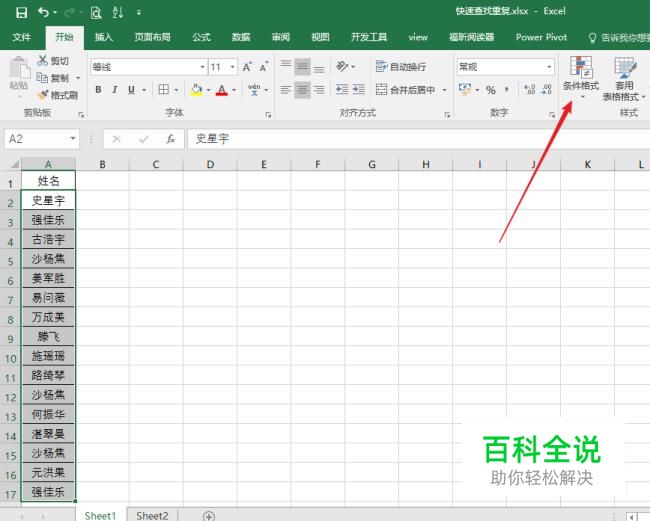Click the Name Box showing A2
The image size is (650, 521).
pyautogui.click(x=41, y=138)
